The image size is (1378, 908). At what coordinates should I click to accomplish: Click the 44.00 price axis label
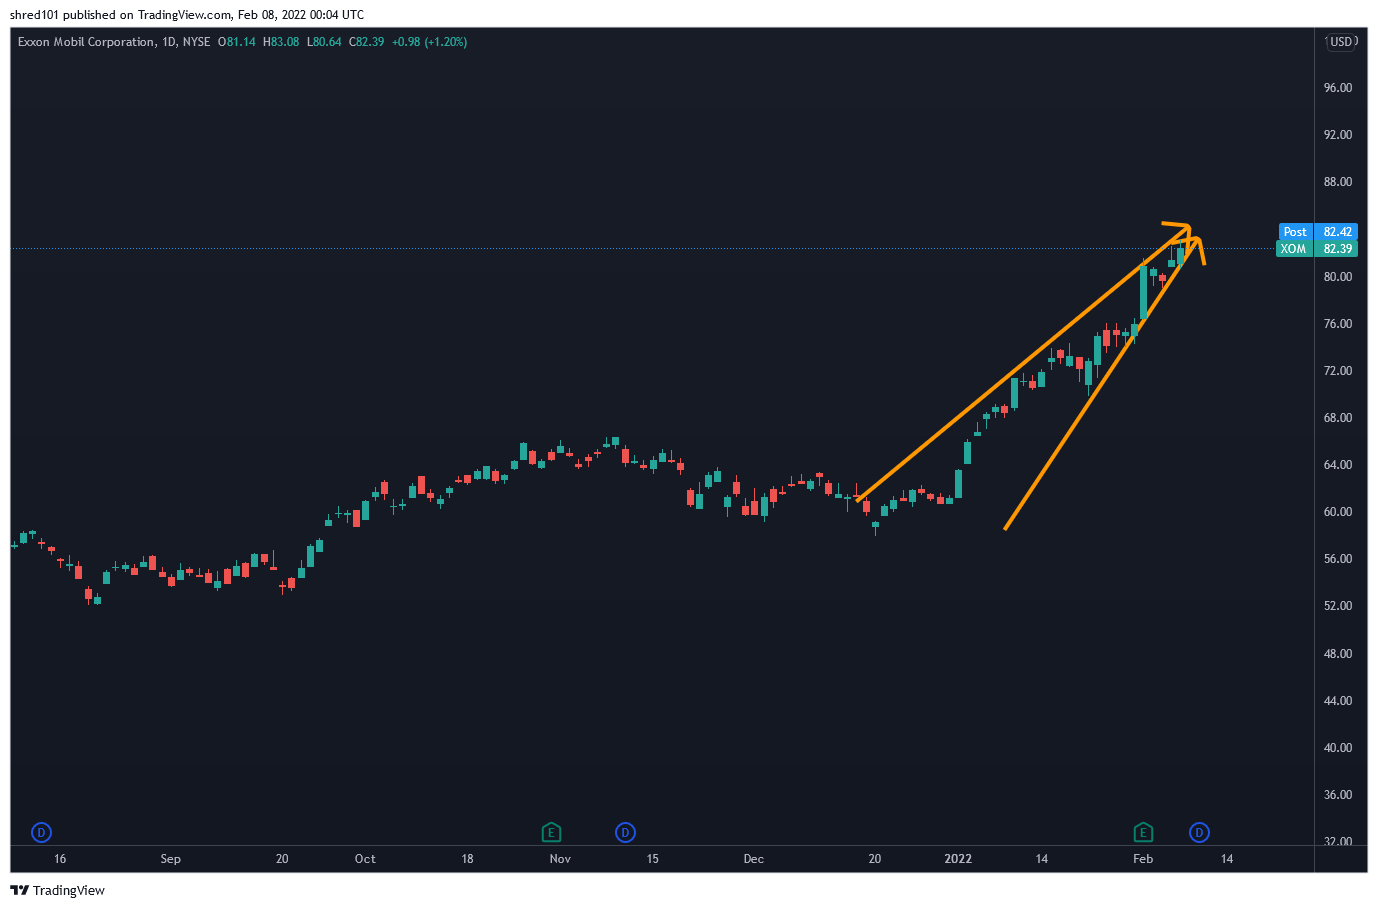pos(1338,701)
